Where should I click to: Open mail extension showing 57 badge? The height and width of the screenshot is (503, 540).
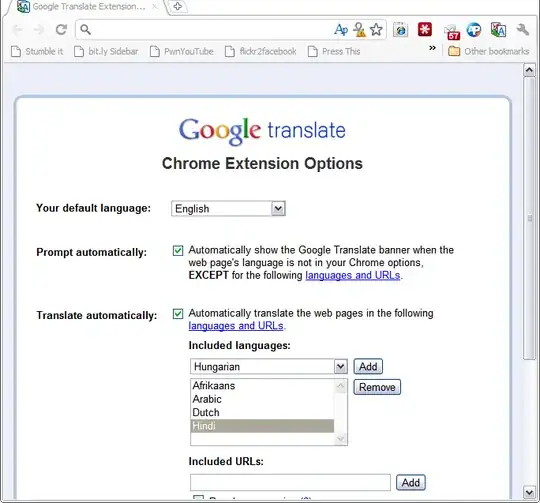coord(452,32)
